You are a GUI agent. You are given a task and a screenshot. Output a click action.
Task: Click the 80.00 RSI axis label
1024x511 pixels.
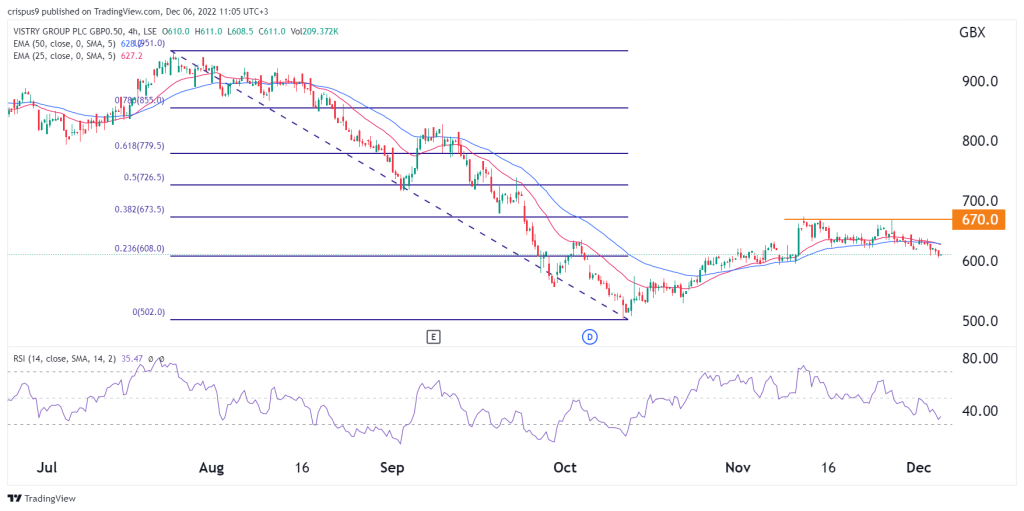coord(978,359)
